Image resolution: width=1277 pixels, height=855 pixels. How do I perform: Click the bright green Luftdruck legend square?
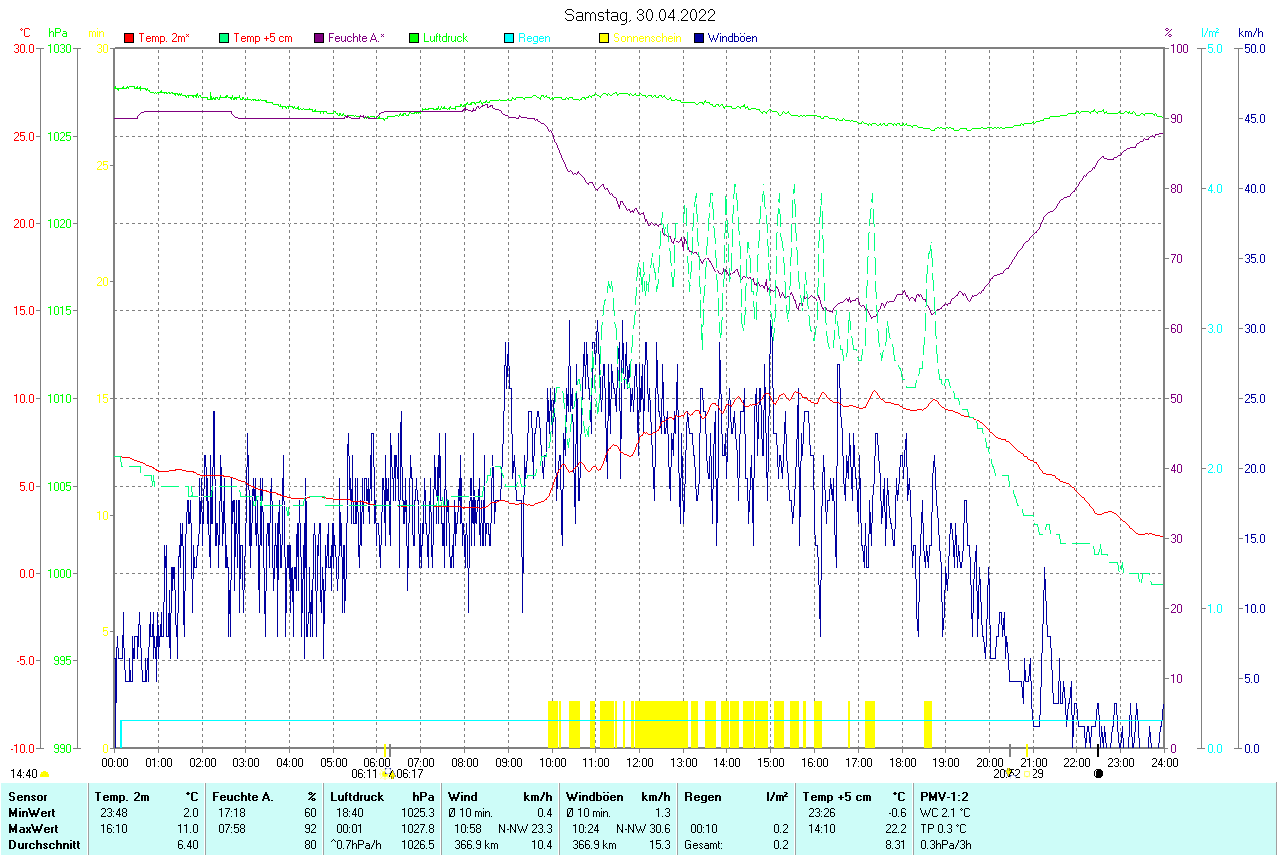tap(415, 38)
